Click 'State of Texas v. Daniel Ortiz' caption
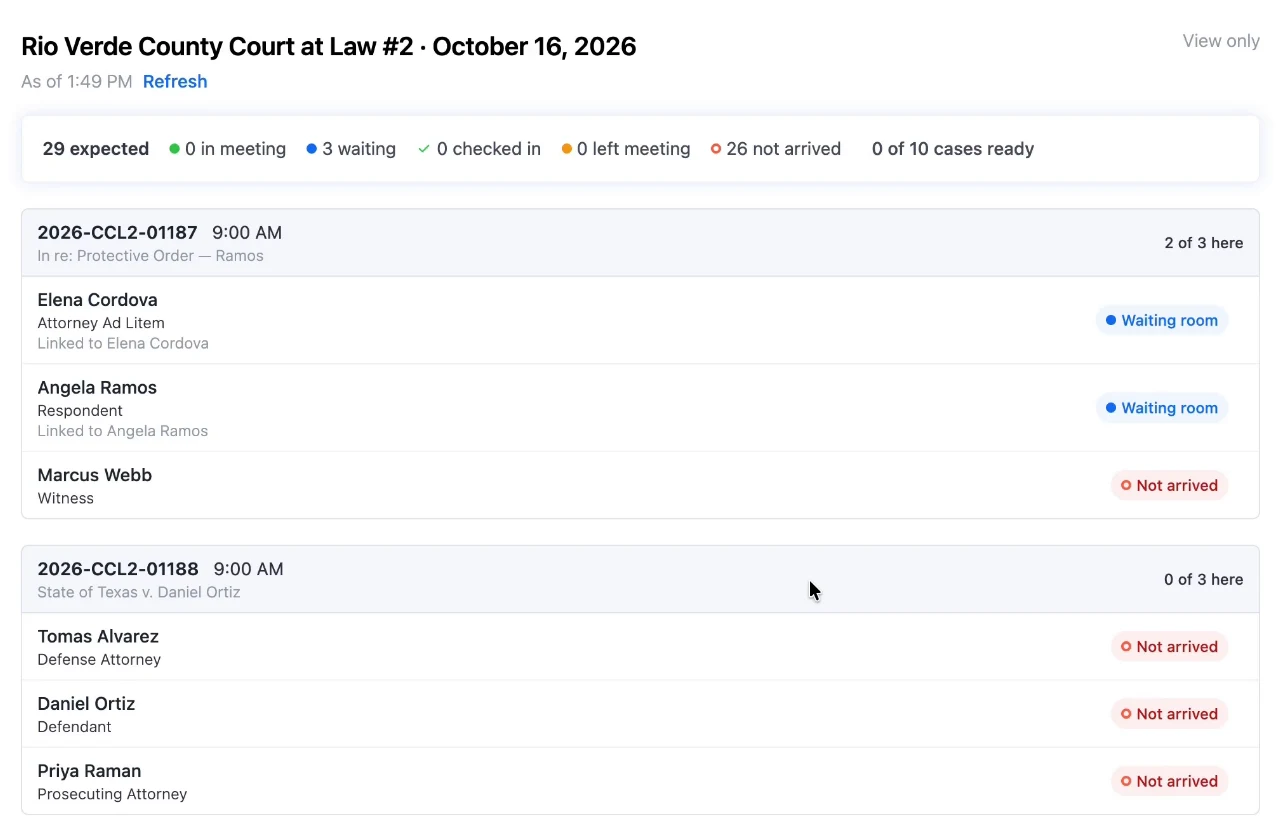 pos(139,592)
